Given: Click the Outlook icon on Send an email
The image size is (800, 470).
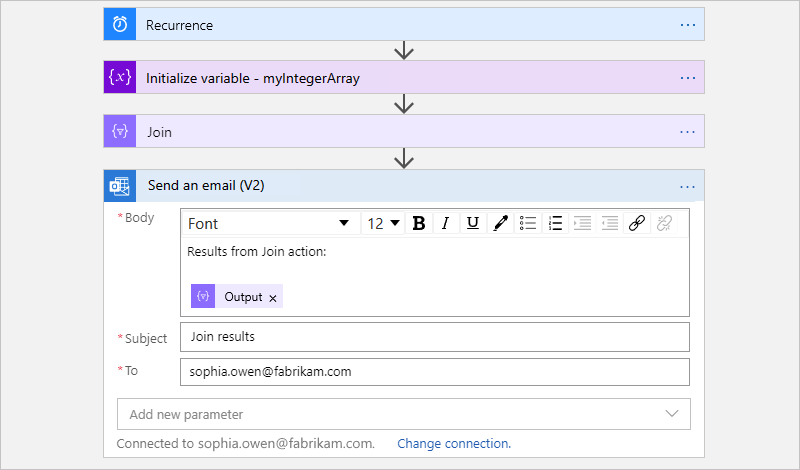Looking at the screenshot, I should click(120, 186).
